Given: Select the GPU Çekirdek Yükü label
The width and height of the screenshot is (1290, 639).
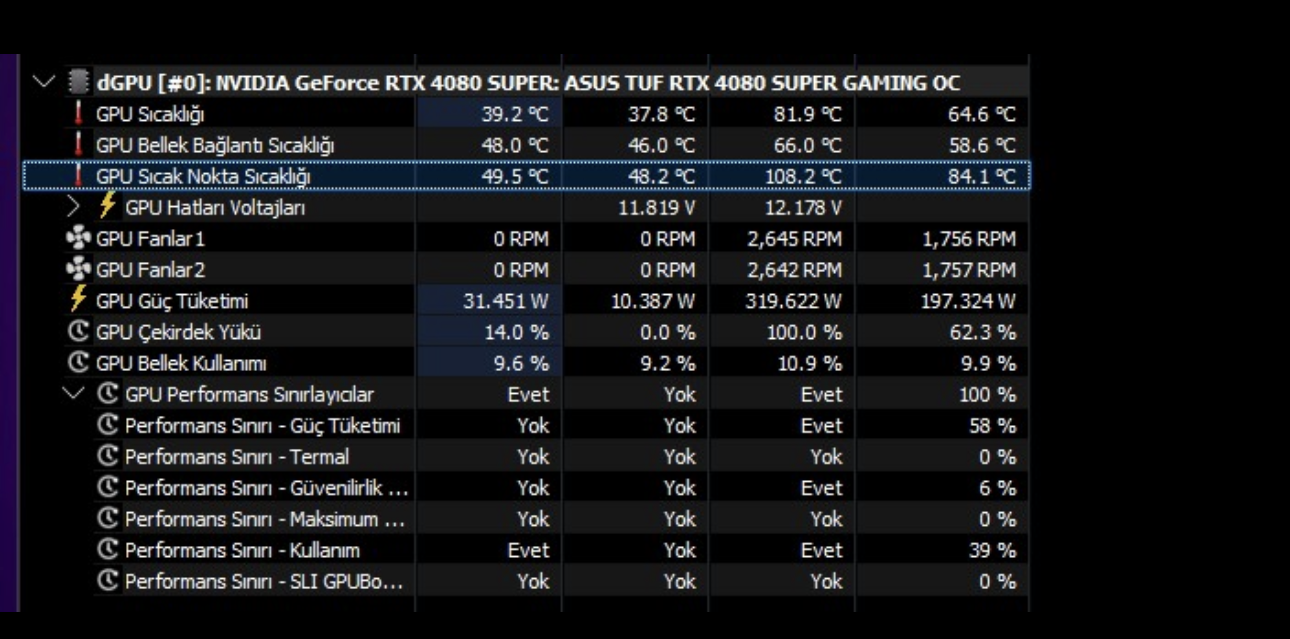Looking at the screenshot, I should tap(178, 332).
